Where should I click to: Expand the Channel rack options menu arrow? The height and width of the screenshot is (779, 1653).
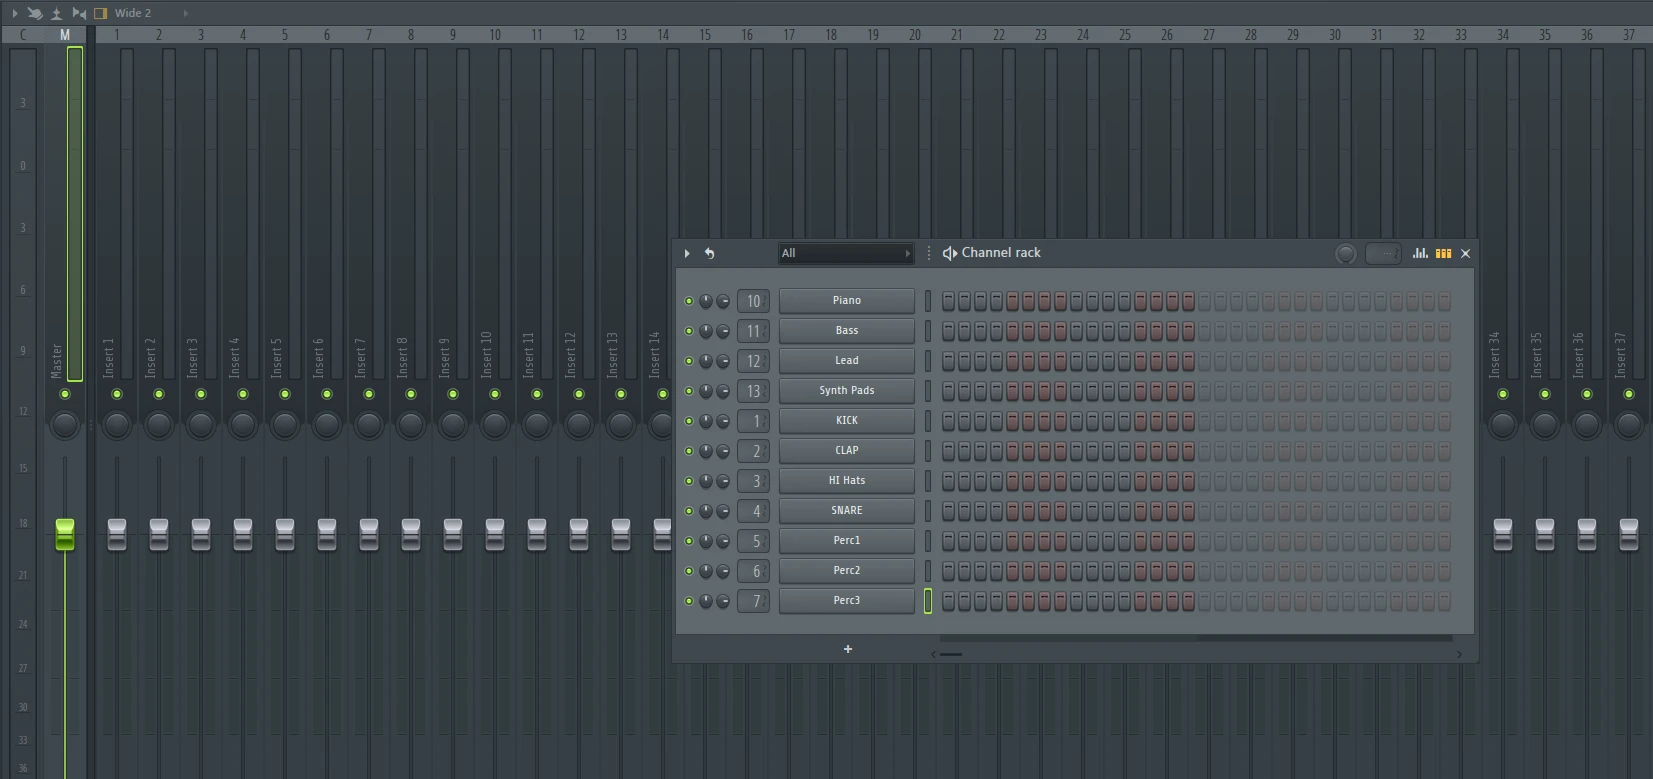[x=687, y=253]
